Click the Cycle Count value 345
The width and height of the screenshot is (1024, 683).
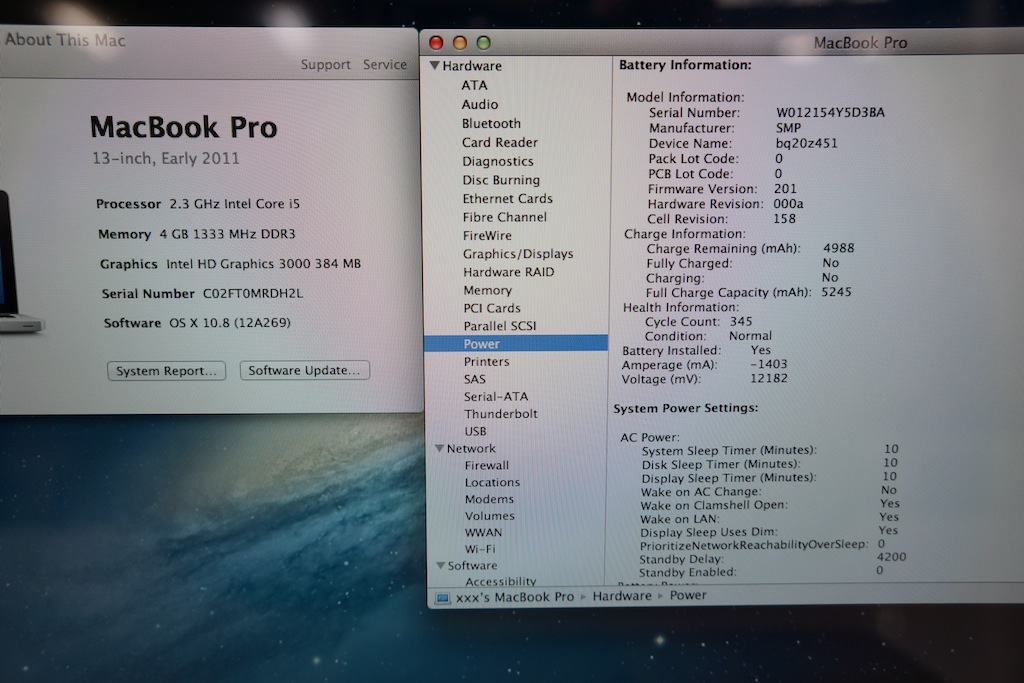click(x=741, y=321)
